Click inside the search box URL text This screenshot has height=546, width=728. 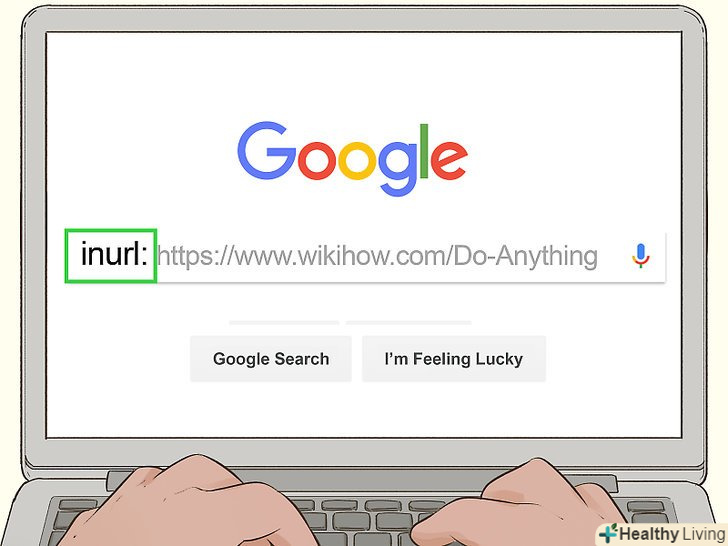click(x=377, y=256)
